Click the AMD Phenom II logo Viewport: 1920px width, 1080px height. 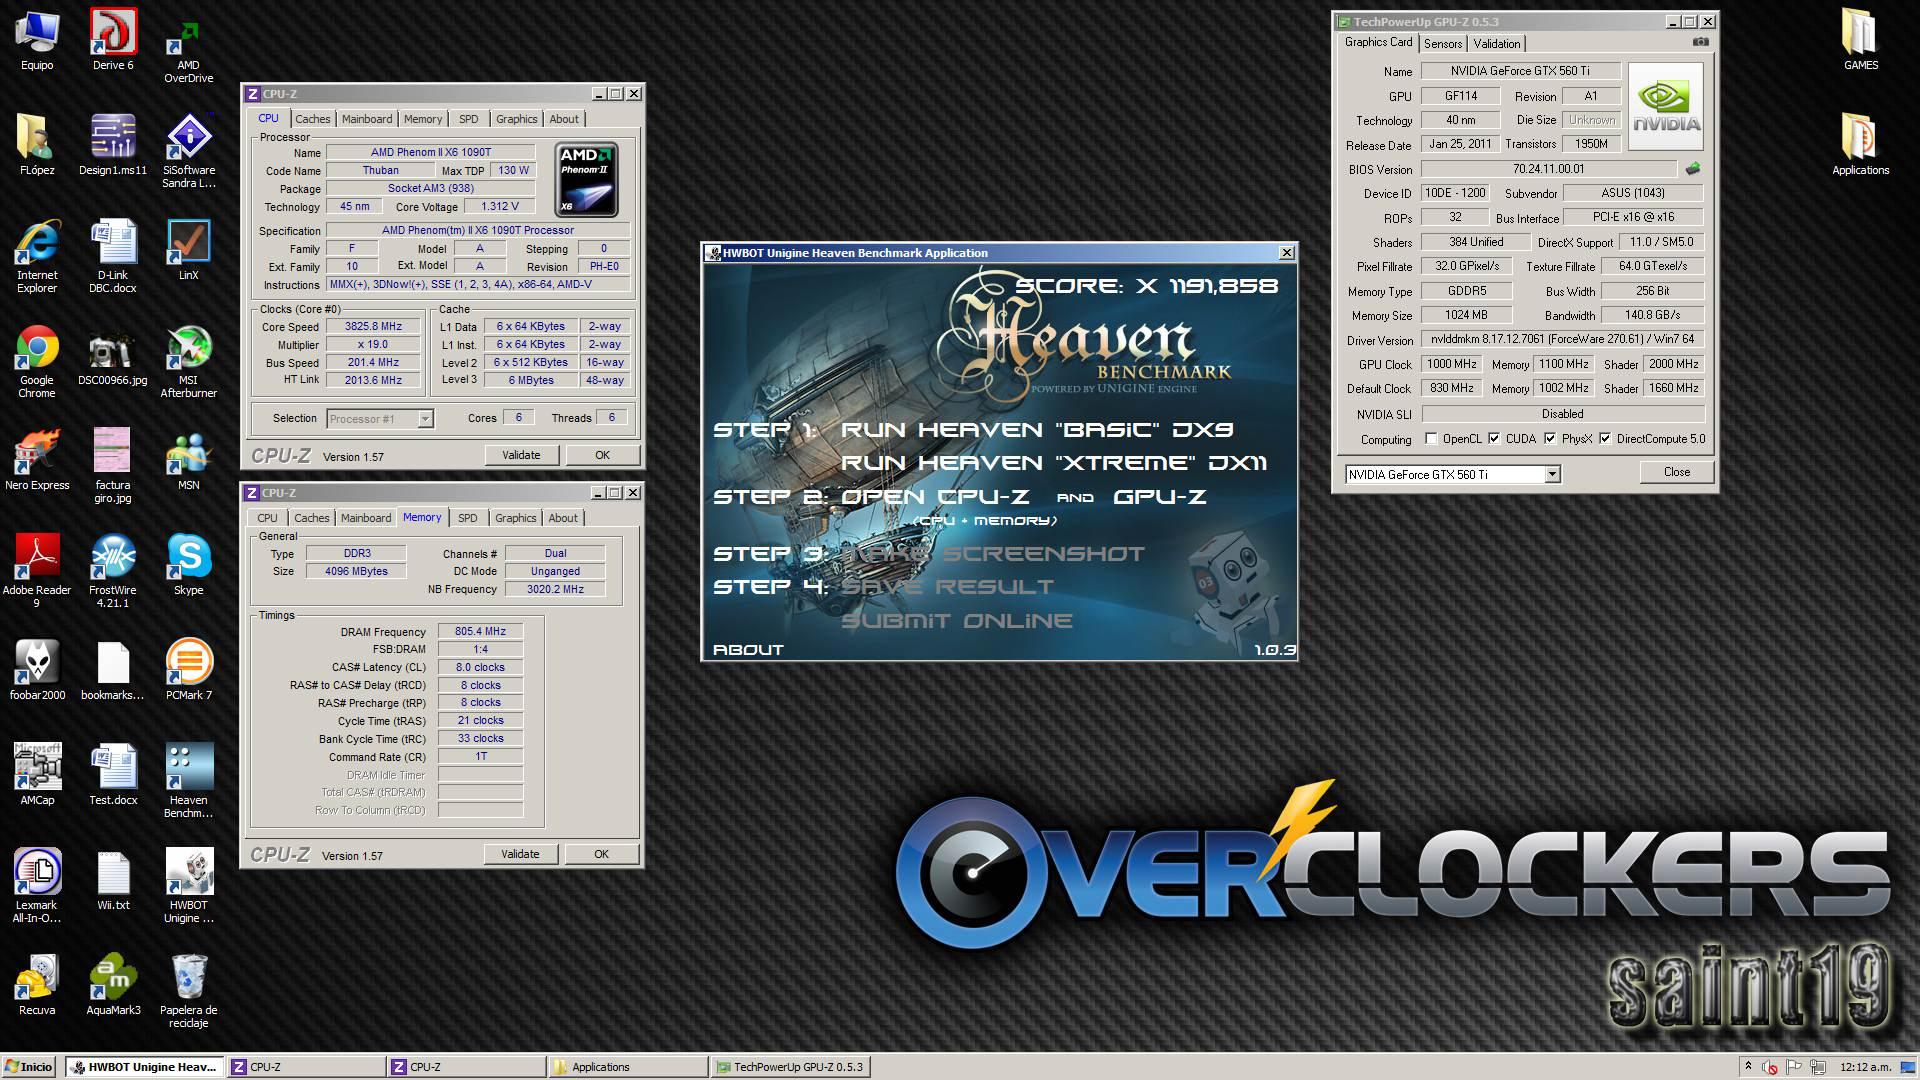point(586,180)
